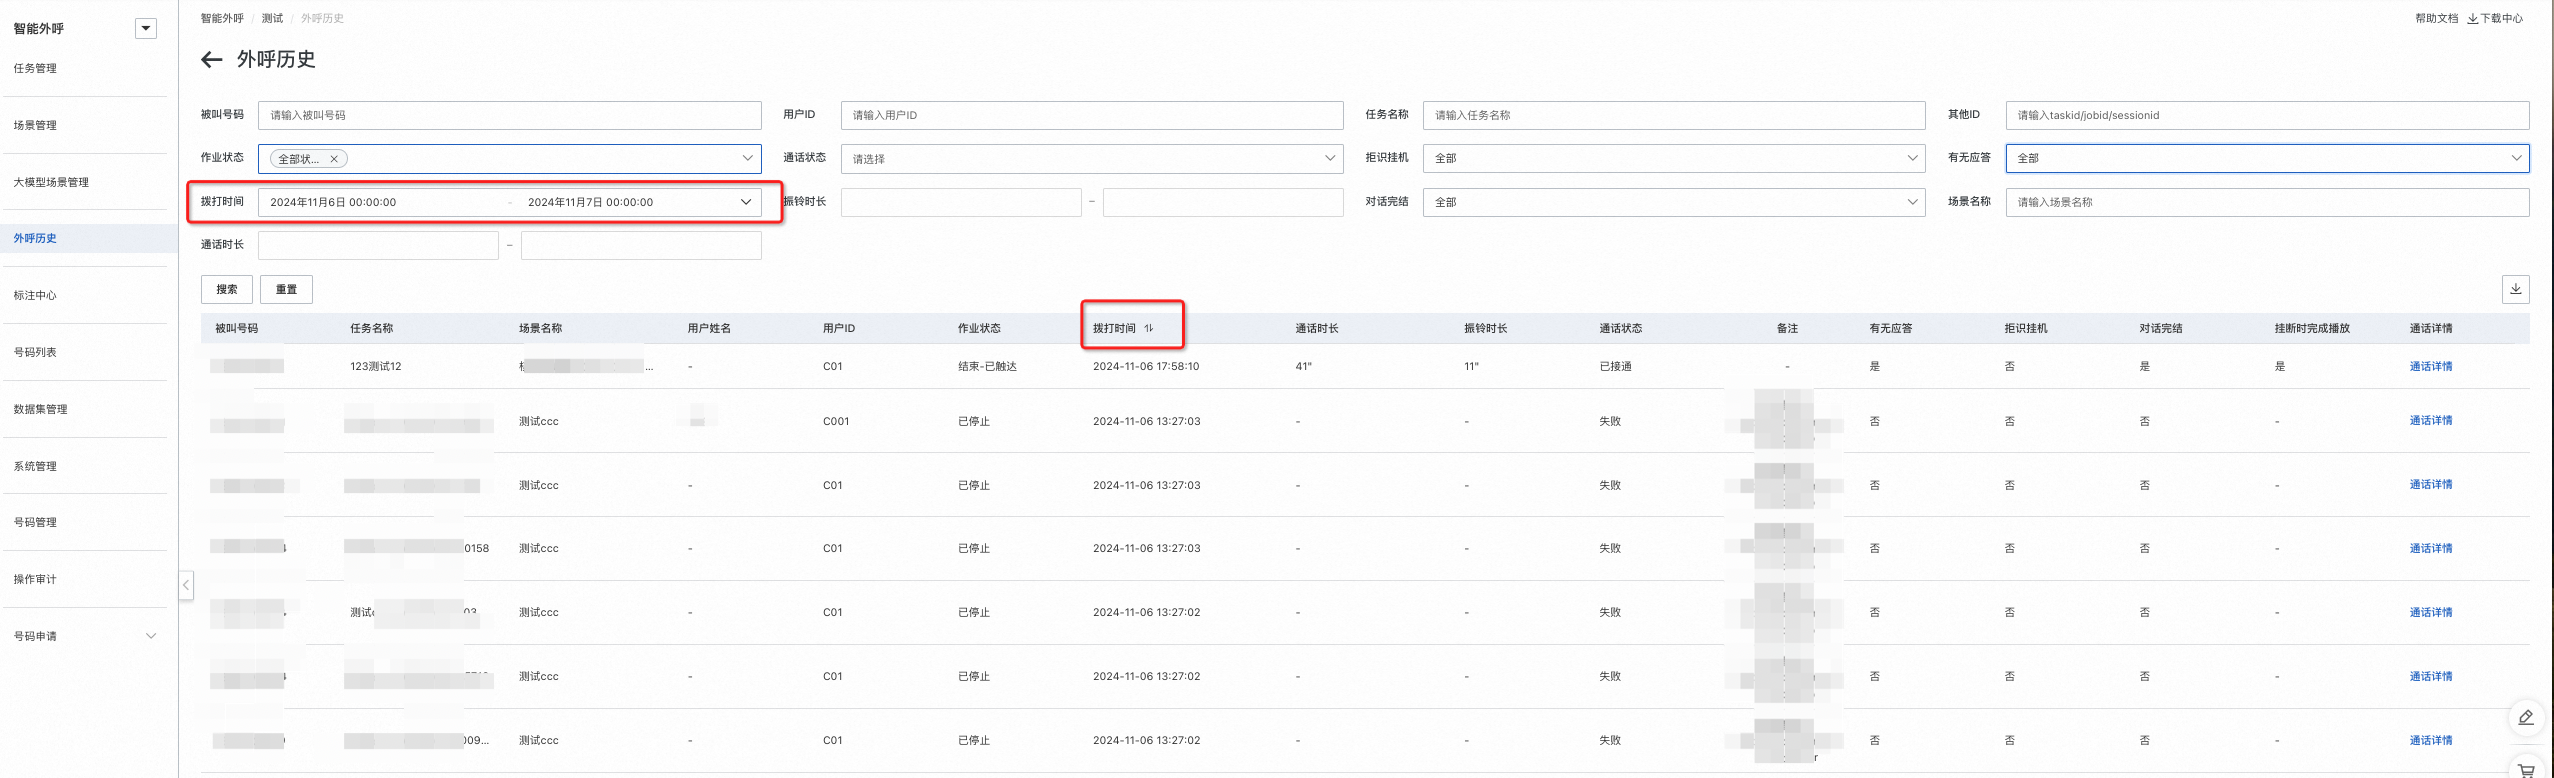Go to 号码列表 in sidebar
Viewport: 2554px width, 778px height.
click(35, 352)
